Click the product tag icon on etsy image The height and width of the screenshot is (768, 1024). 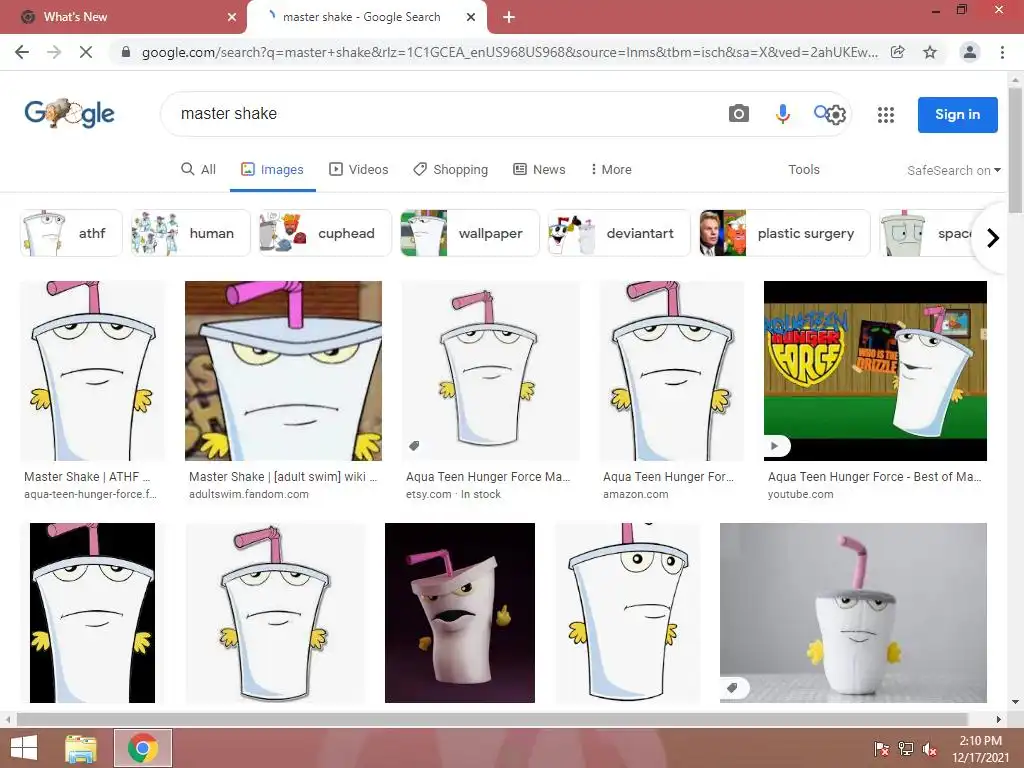414,446
